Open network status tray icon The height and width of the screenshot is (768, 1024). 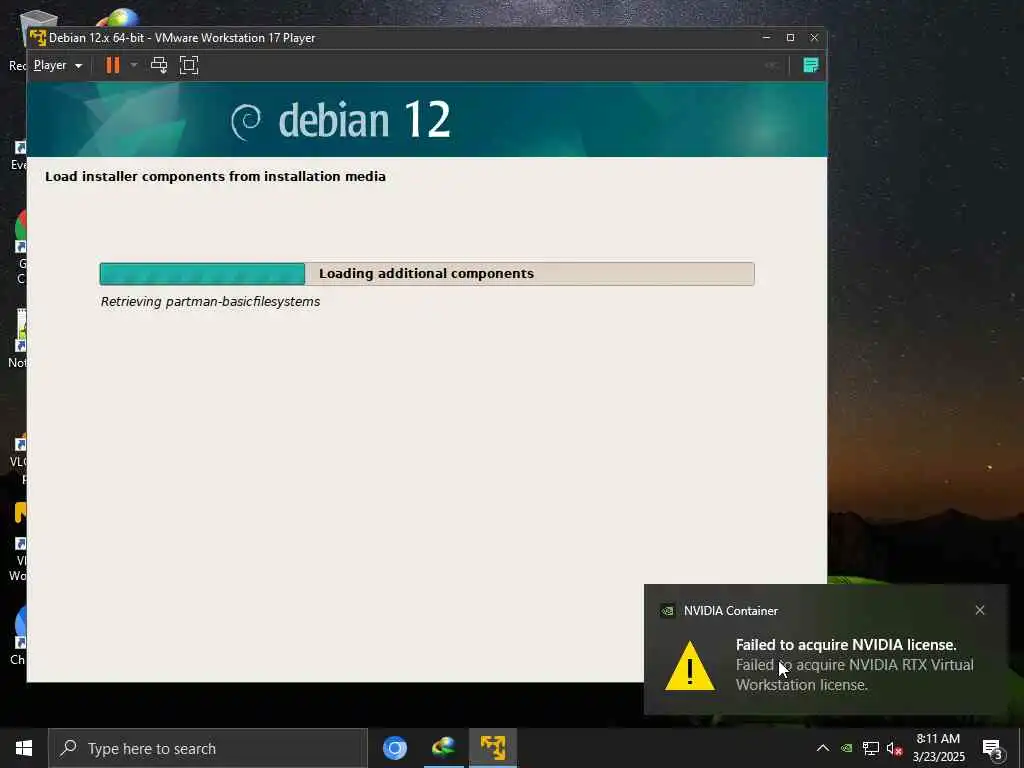coord(871,748)
